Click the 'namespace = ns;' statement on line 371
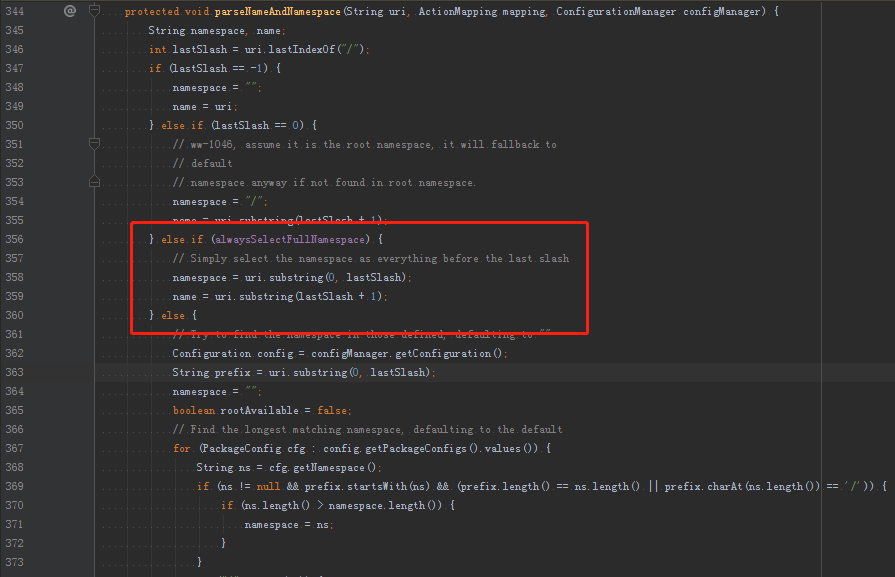 [x=289, y=524]
